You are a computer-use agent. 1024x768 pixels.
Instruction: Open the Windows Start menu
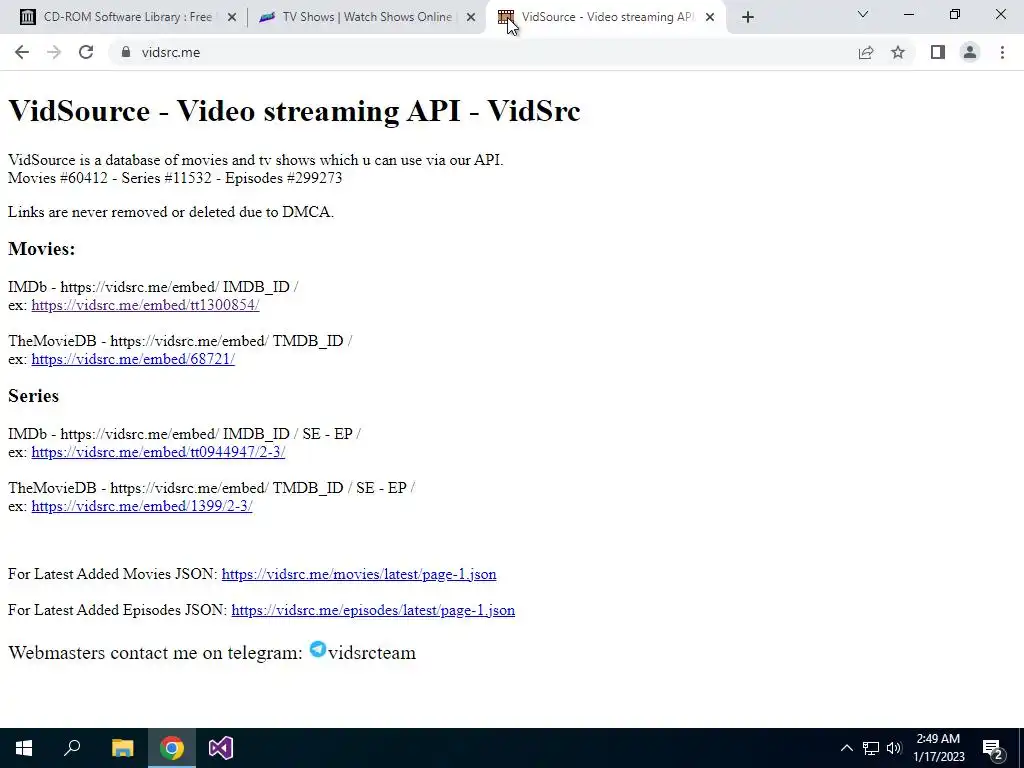point(24,748)
